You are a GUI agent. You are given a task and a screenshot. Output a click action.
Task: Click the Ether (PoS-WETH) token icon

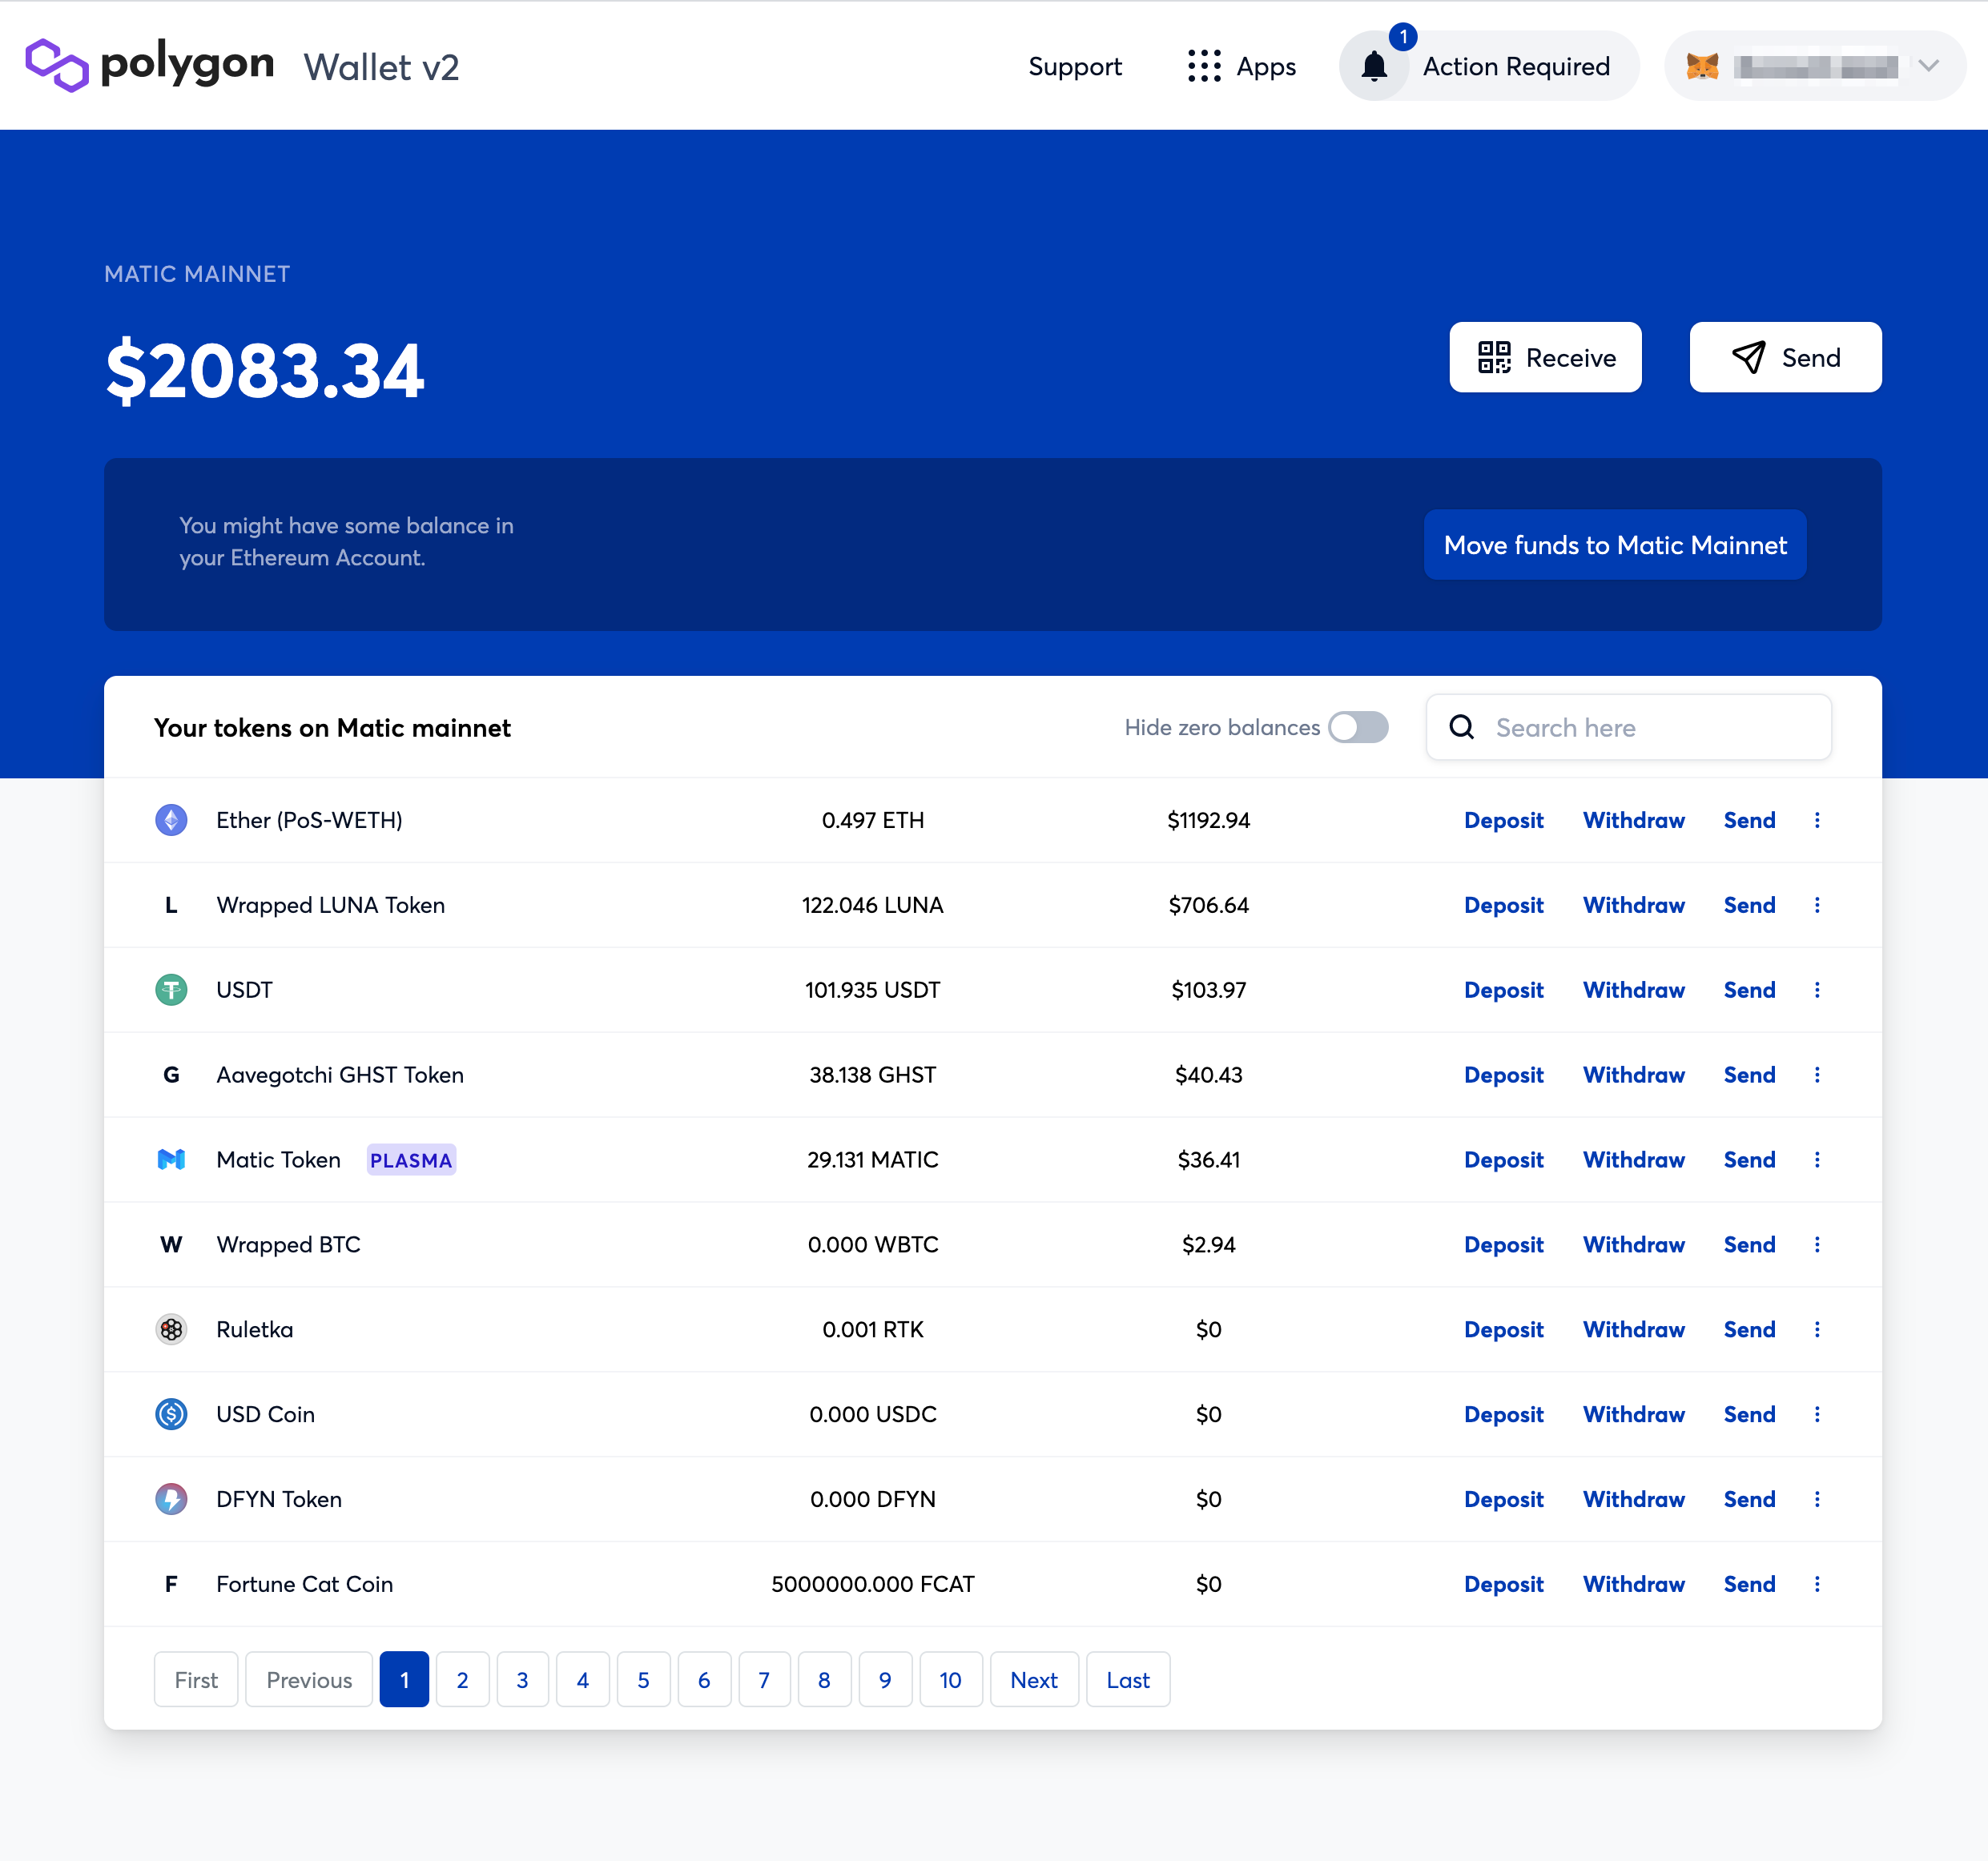click(171, 820)
